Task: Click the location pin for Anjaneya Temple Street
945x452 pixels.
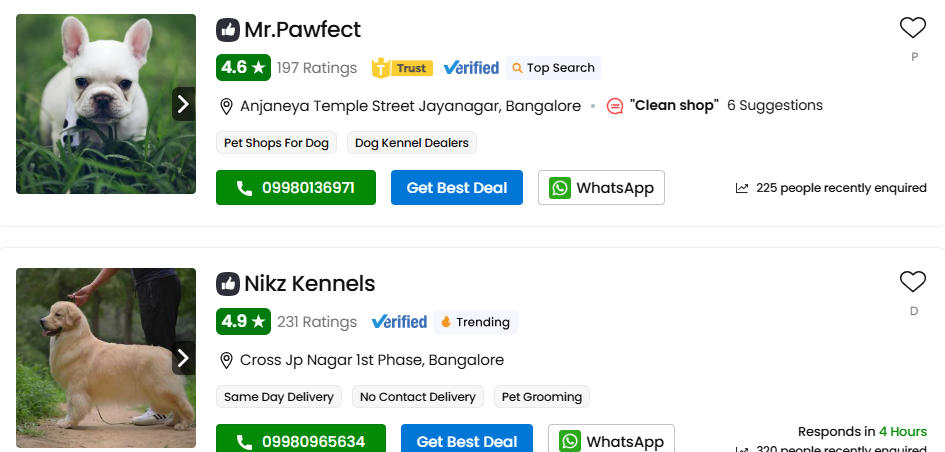Action: point(226,106)
